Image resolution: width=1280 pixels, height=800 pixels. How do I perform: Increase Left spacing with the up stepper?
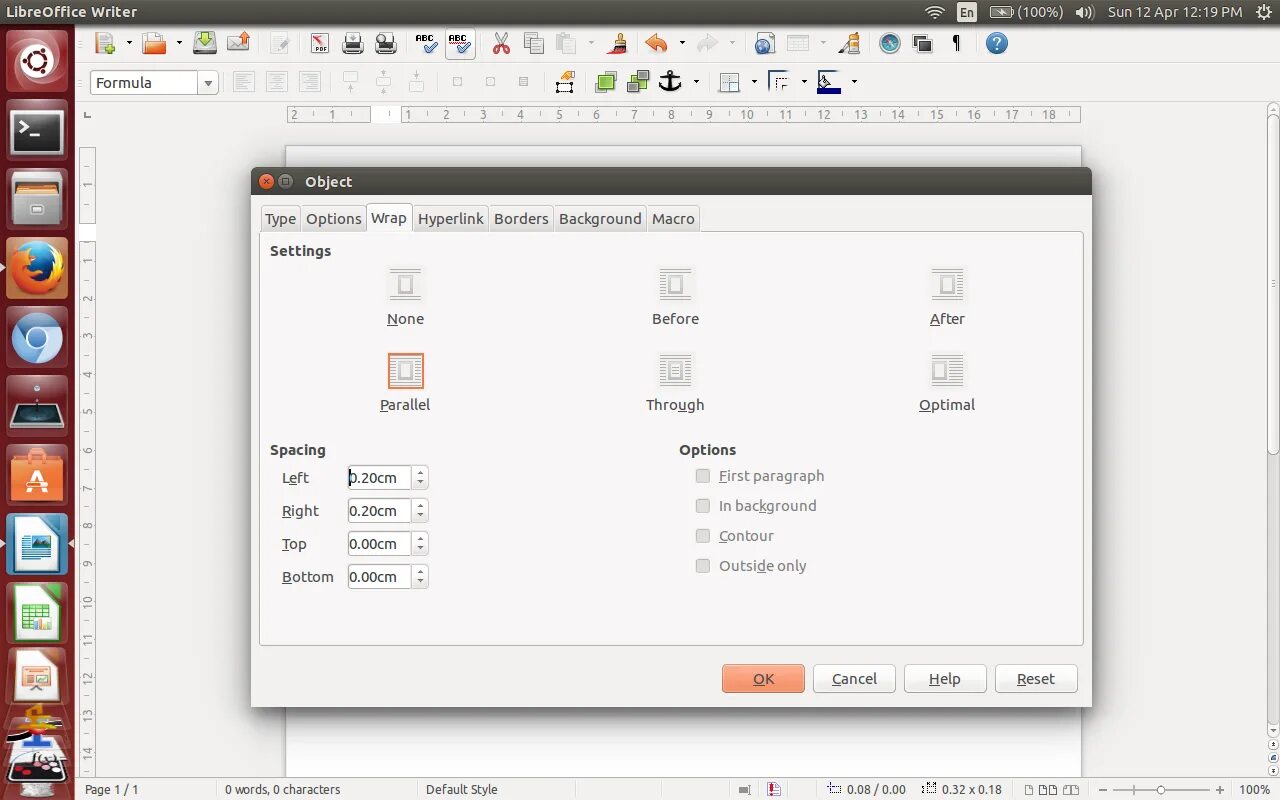(x=420, y=472)
